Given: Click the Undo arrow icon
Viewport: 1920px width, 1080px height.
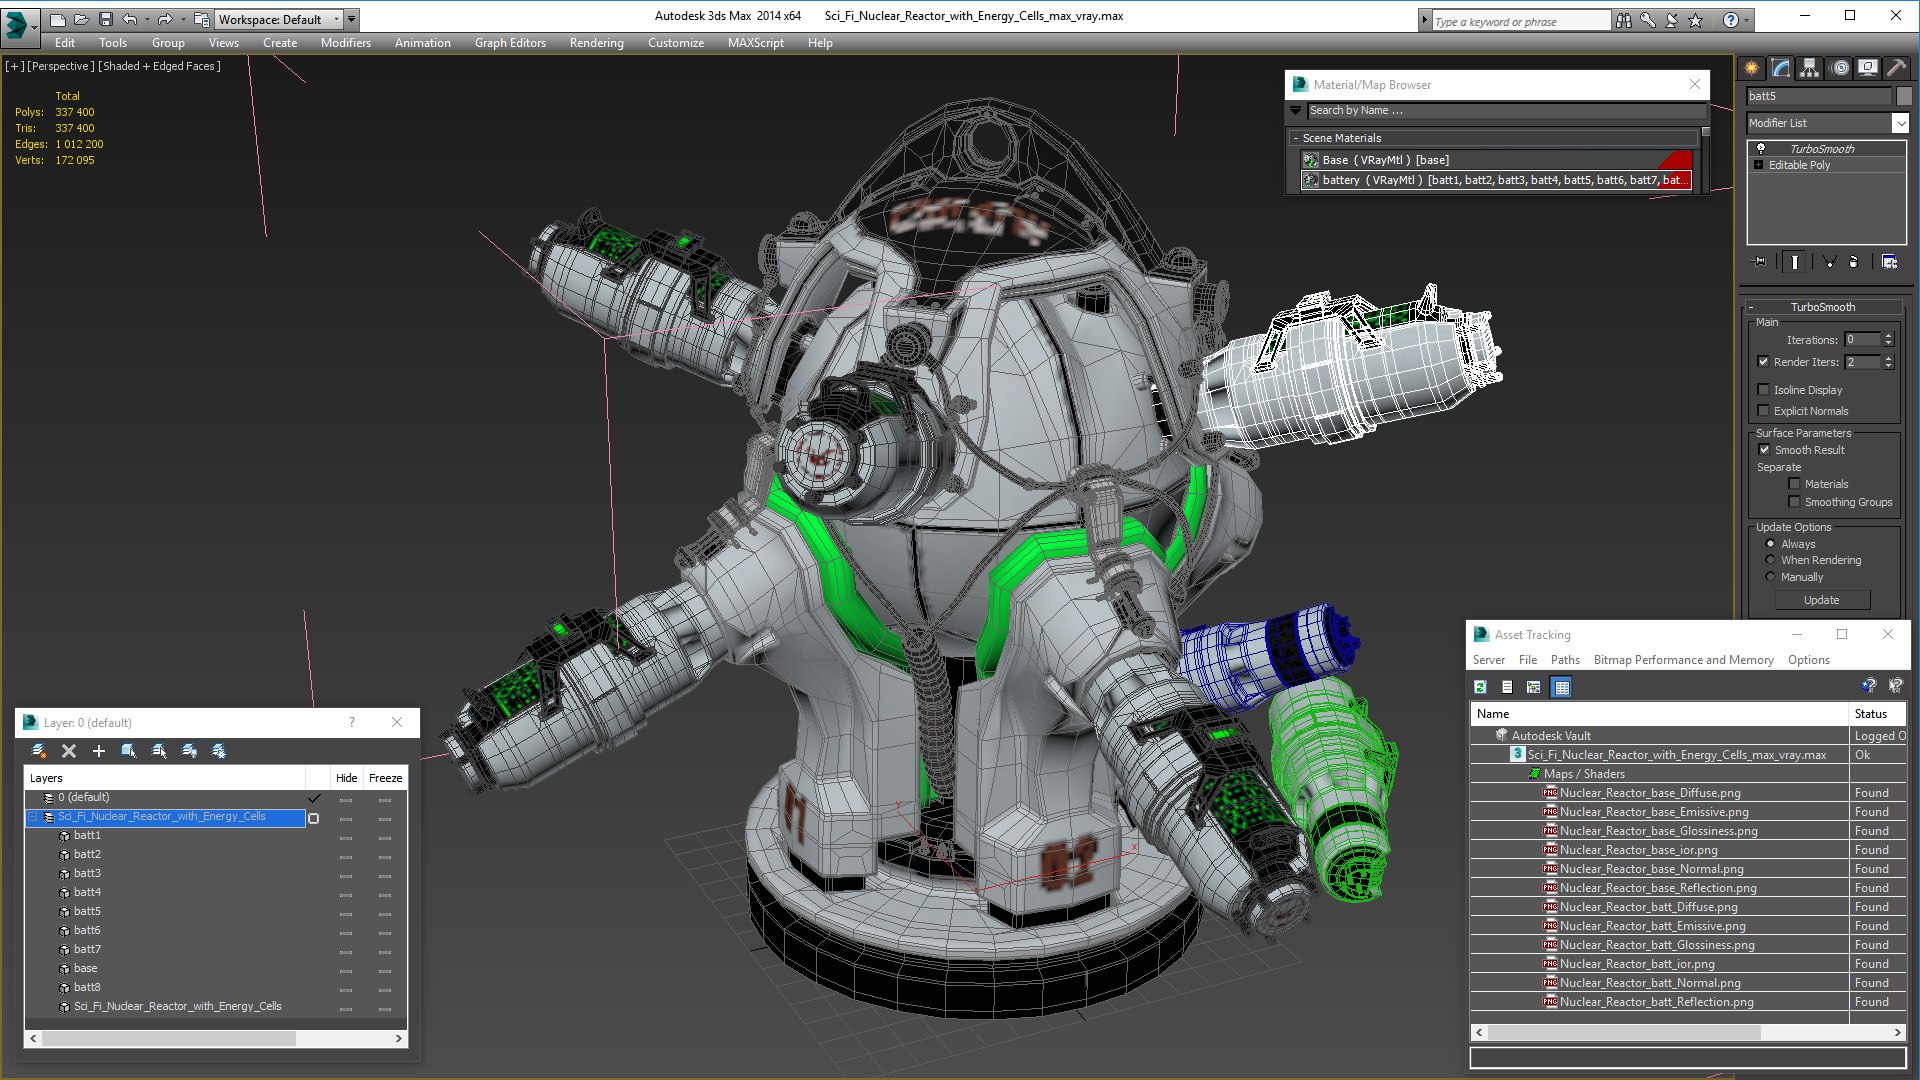Looking at the screenshot, I should click(130, 19).
